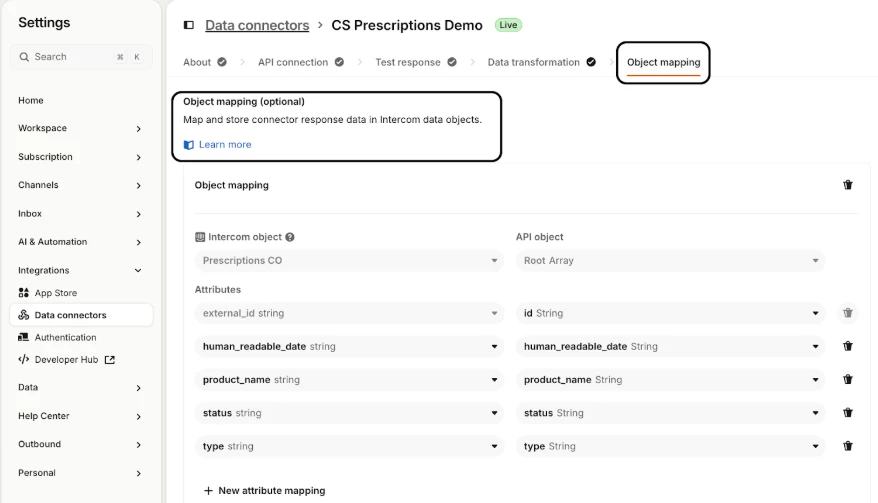
Task: Click the settings Search field
Action: [x=80, y=57]
